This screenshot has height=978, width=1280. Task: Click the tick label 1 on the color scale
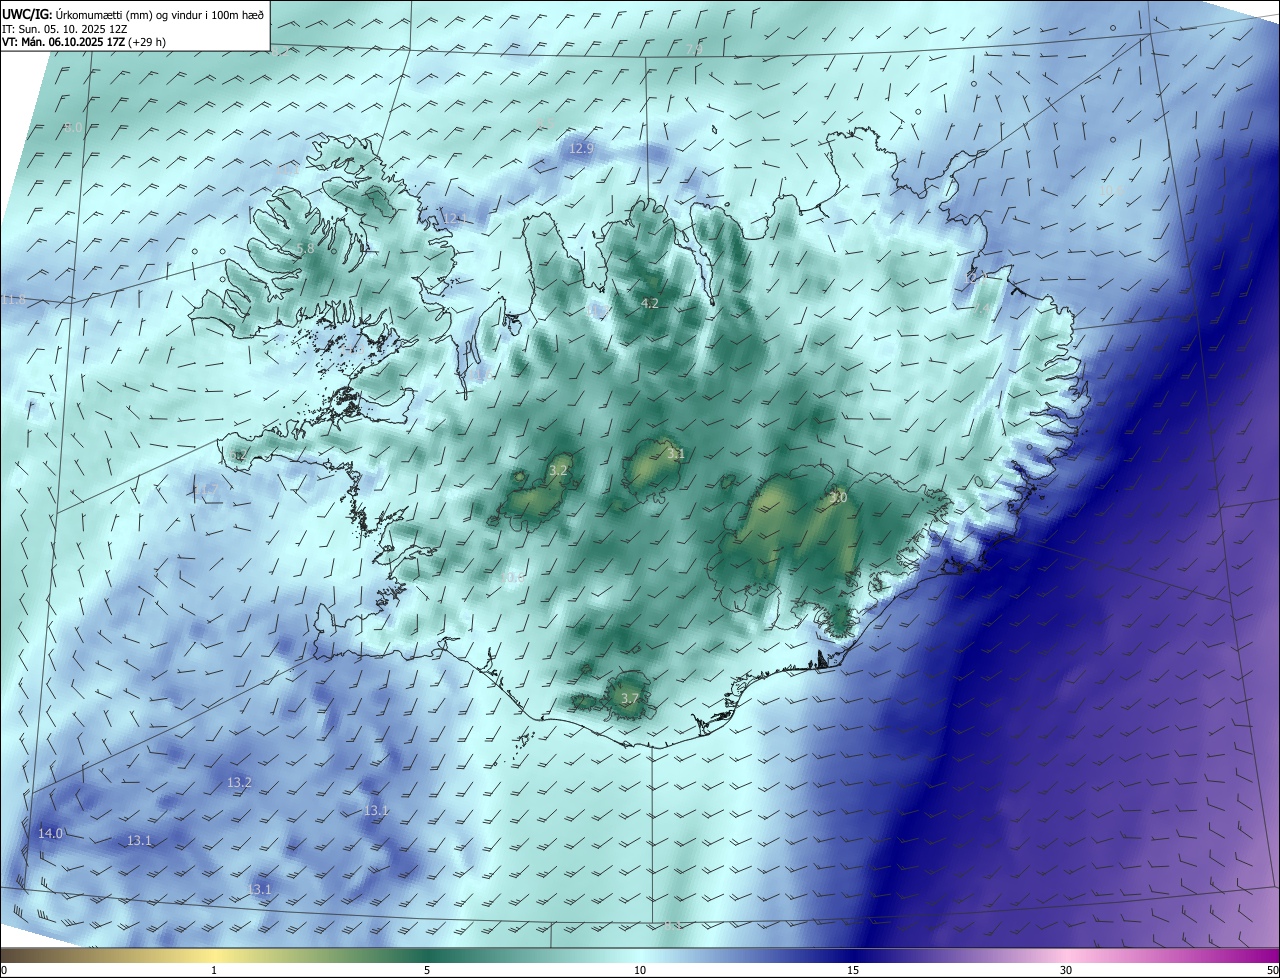[214, 970]
